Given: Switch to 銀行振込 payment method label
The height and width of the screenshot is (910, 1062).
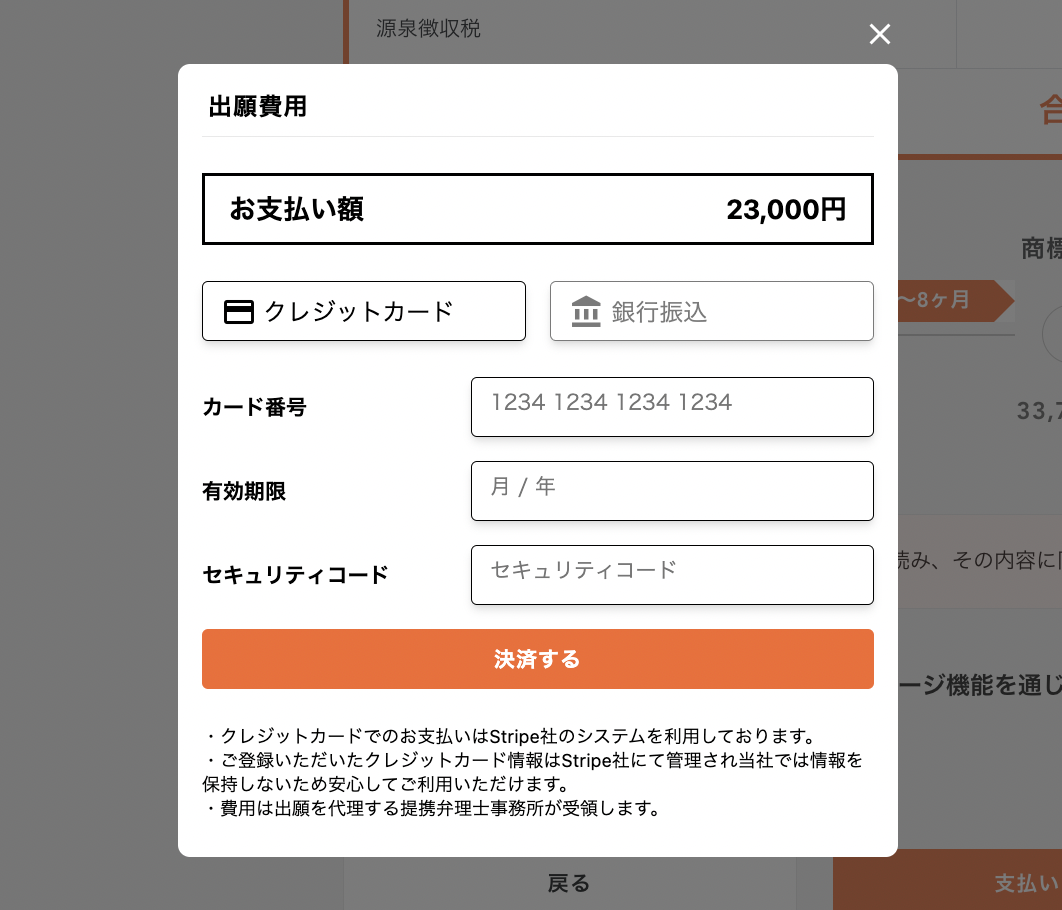Looking at the screenshot, I should (659, 312).
